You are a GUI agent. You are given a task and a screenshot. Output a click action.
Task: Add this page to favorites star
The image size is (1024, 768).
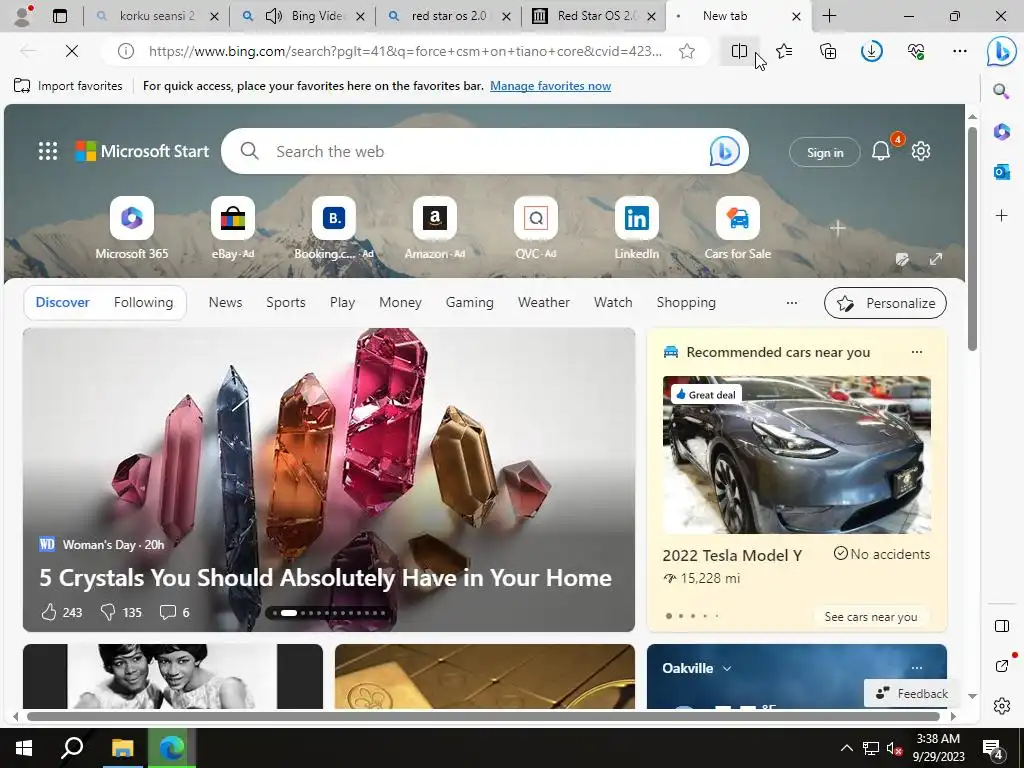[686, 51]
